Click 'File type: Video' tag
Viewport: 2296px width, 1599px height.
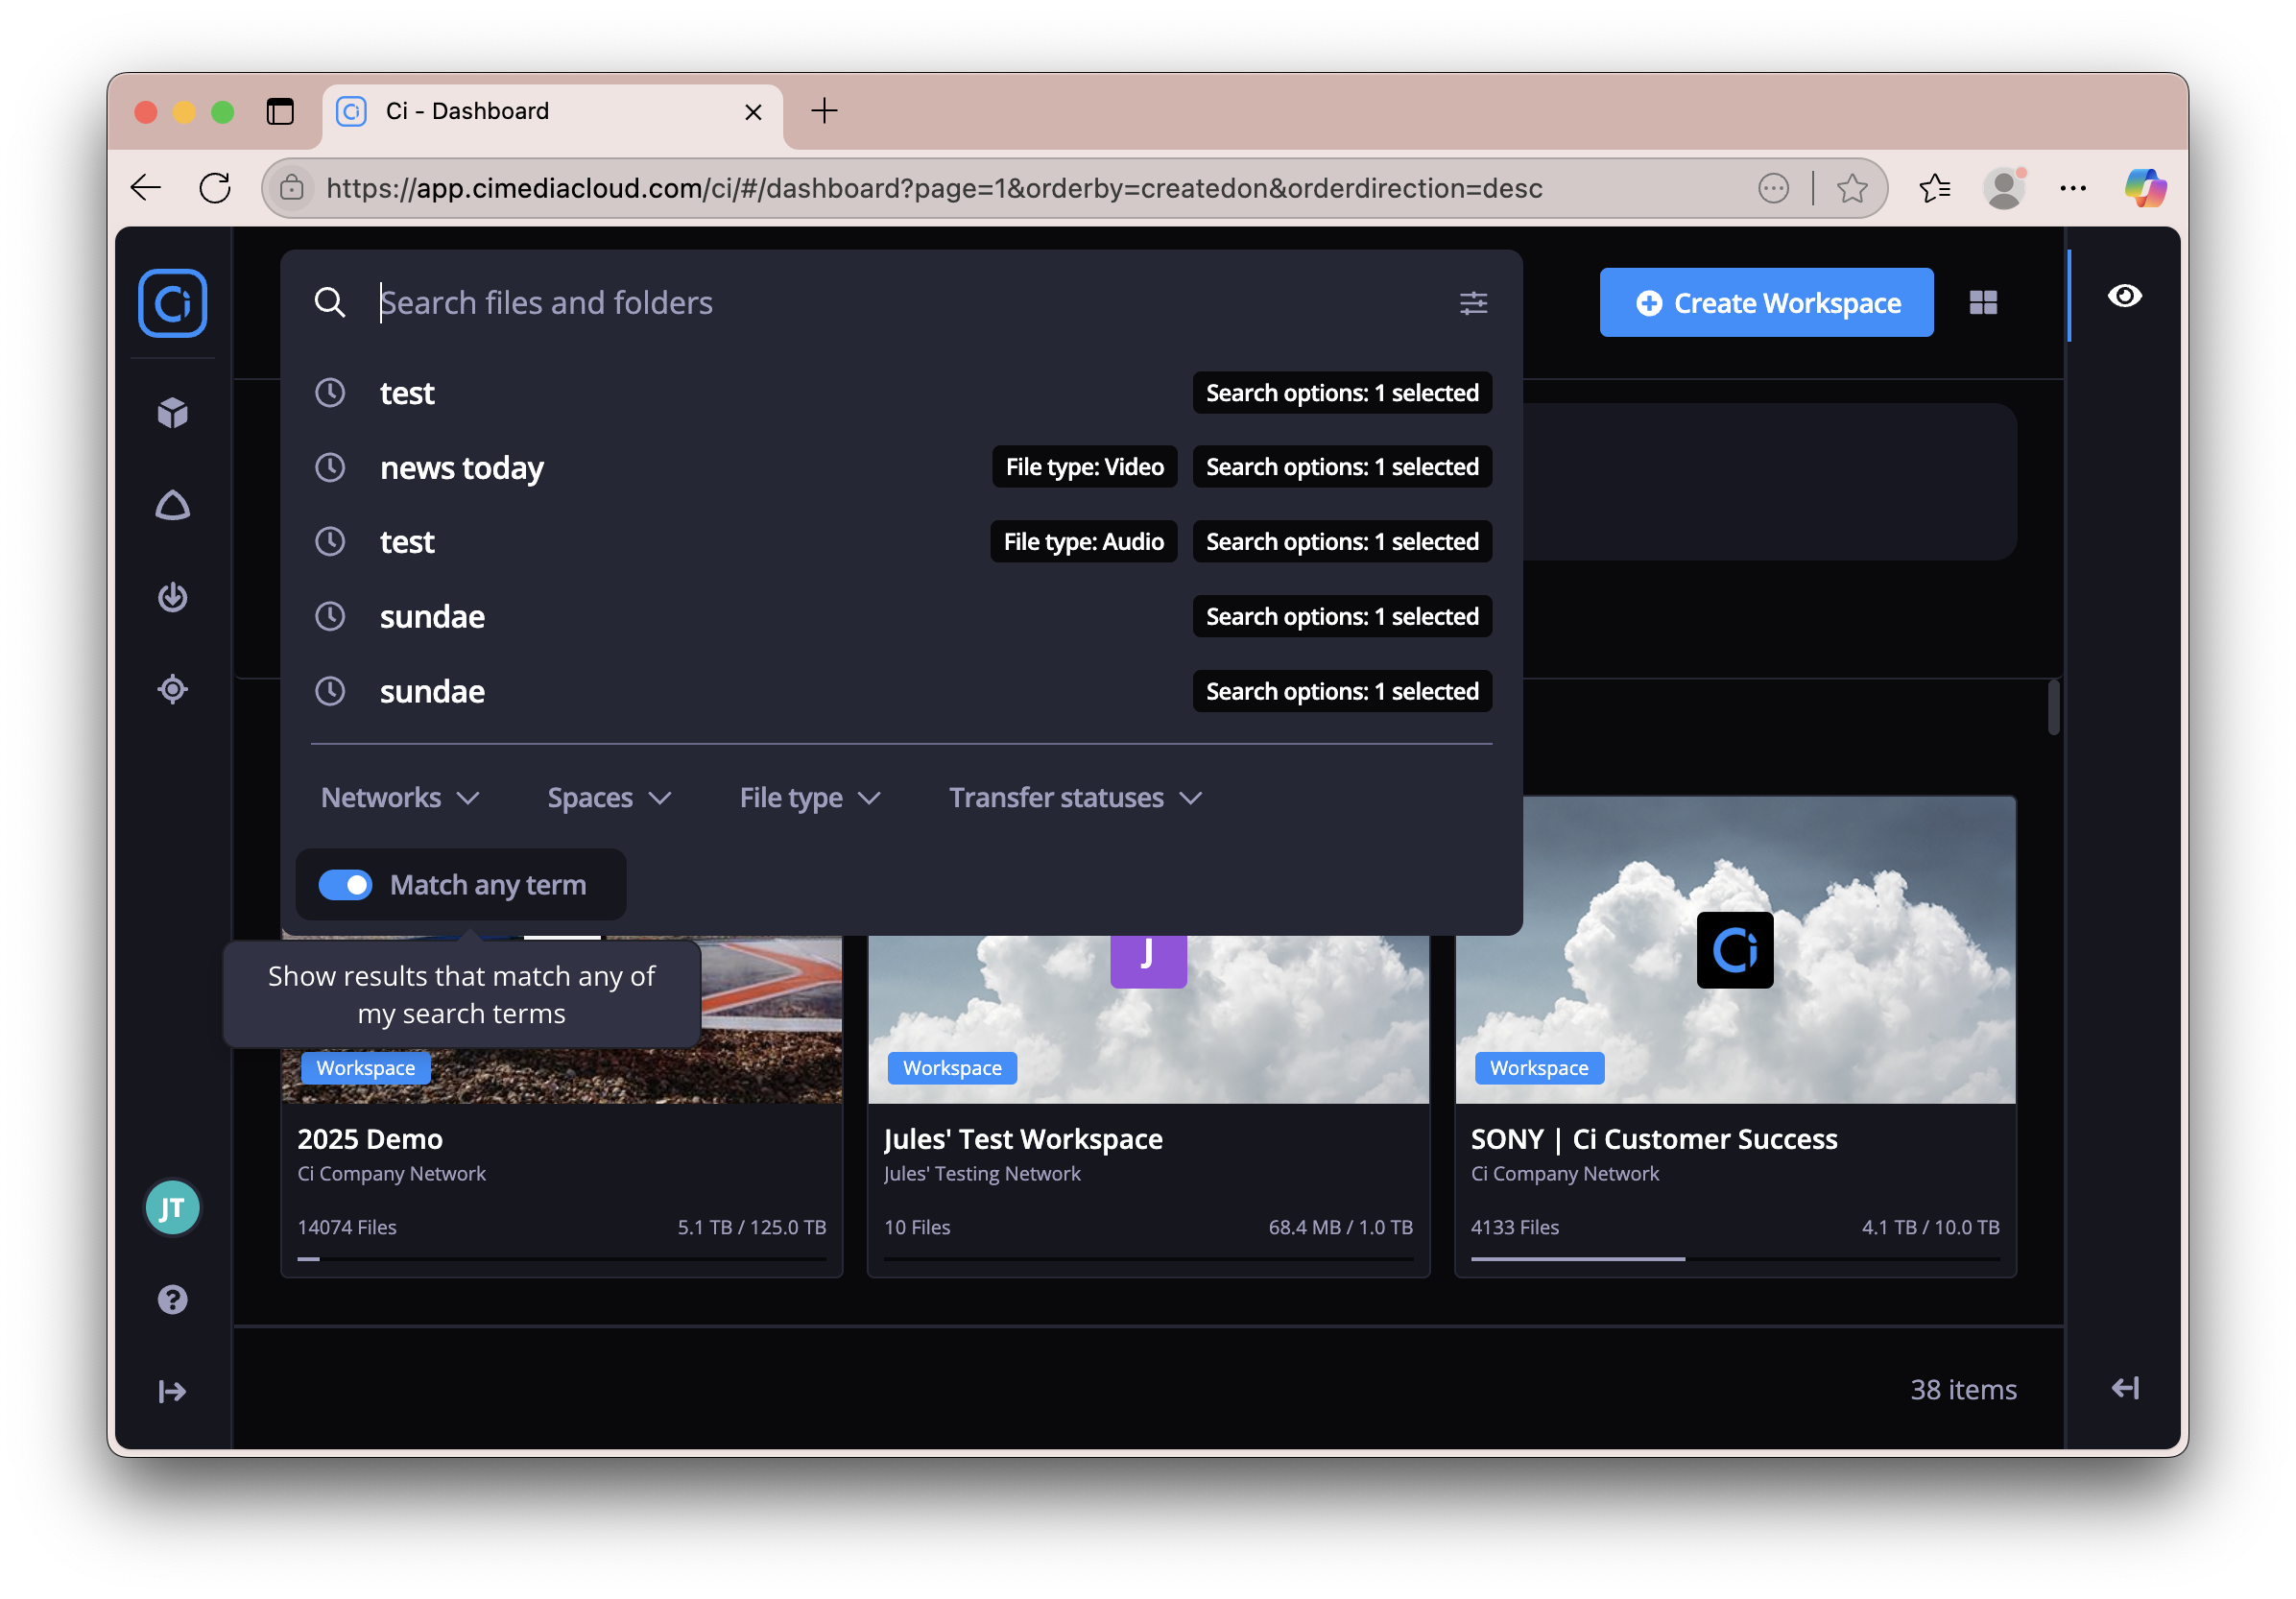pos(1084,467)
